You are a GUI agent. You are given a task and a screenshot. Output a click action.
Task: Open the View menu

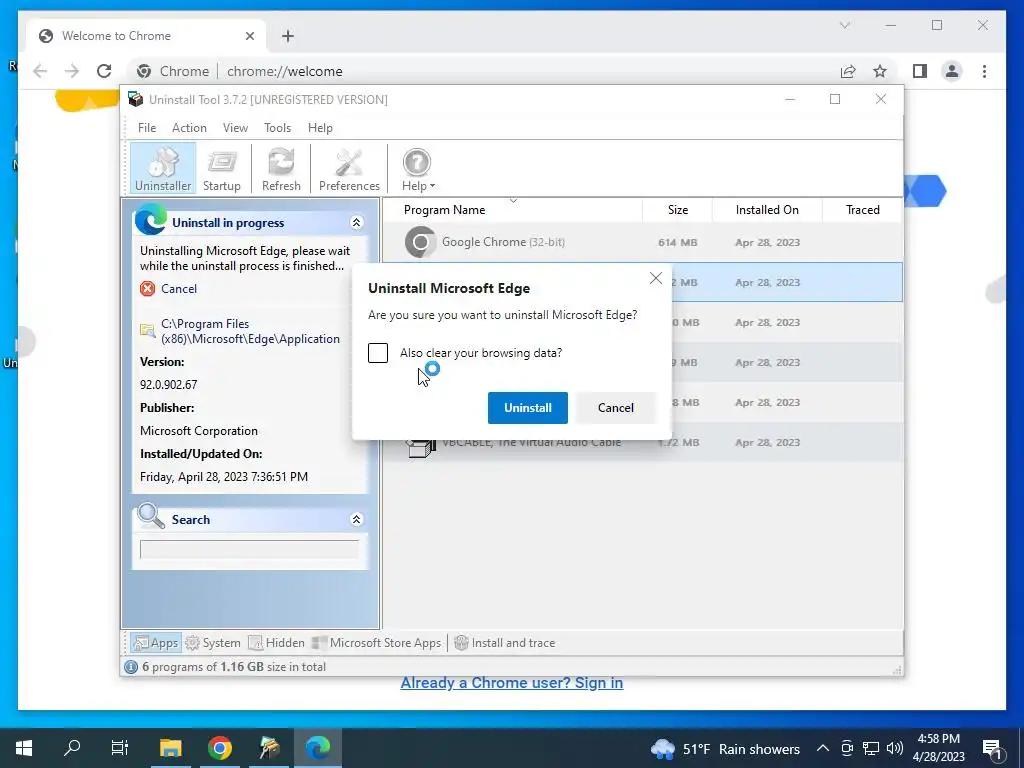click(x=235, y=128)
